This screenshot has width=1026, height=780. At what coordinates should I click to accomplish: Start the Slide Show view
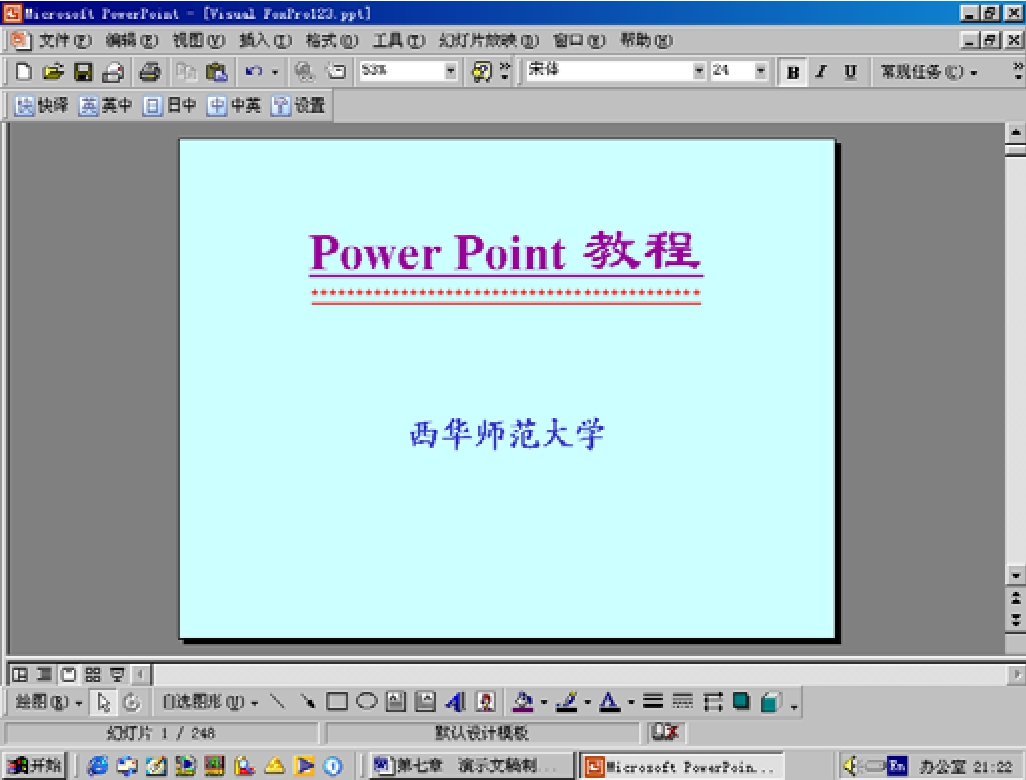(117, 674)
